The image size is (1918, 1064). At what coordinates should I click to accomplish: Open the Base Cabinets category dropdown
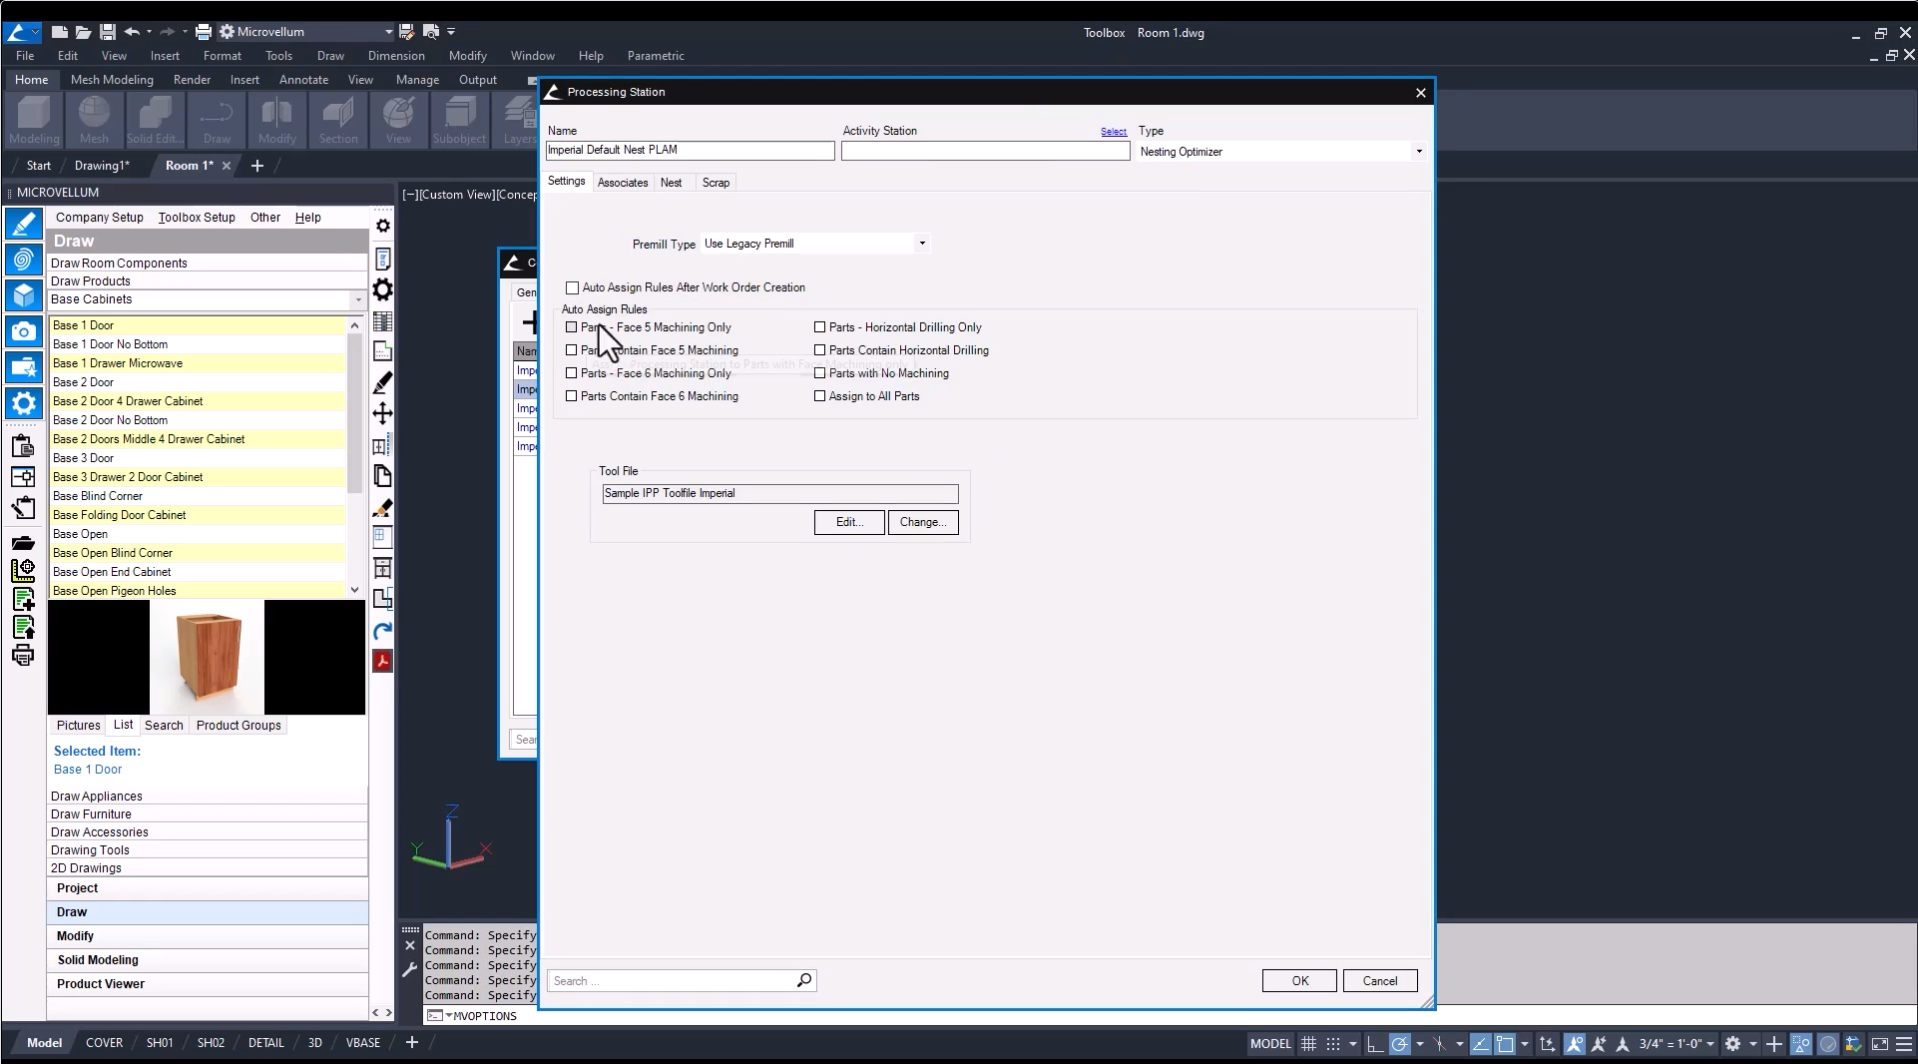click(355, 299)
